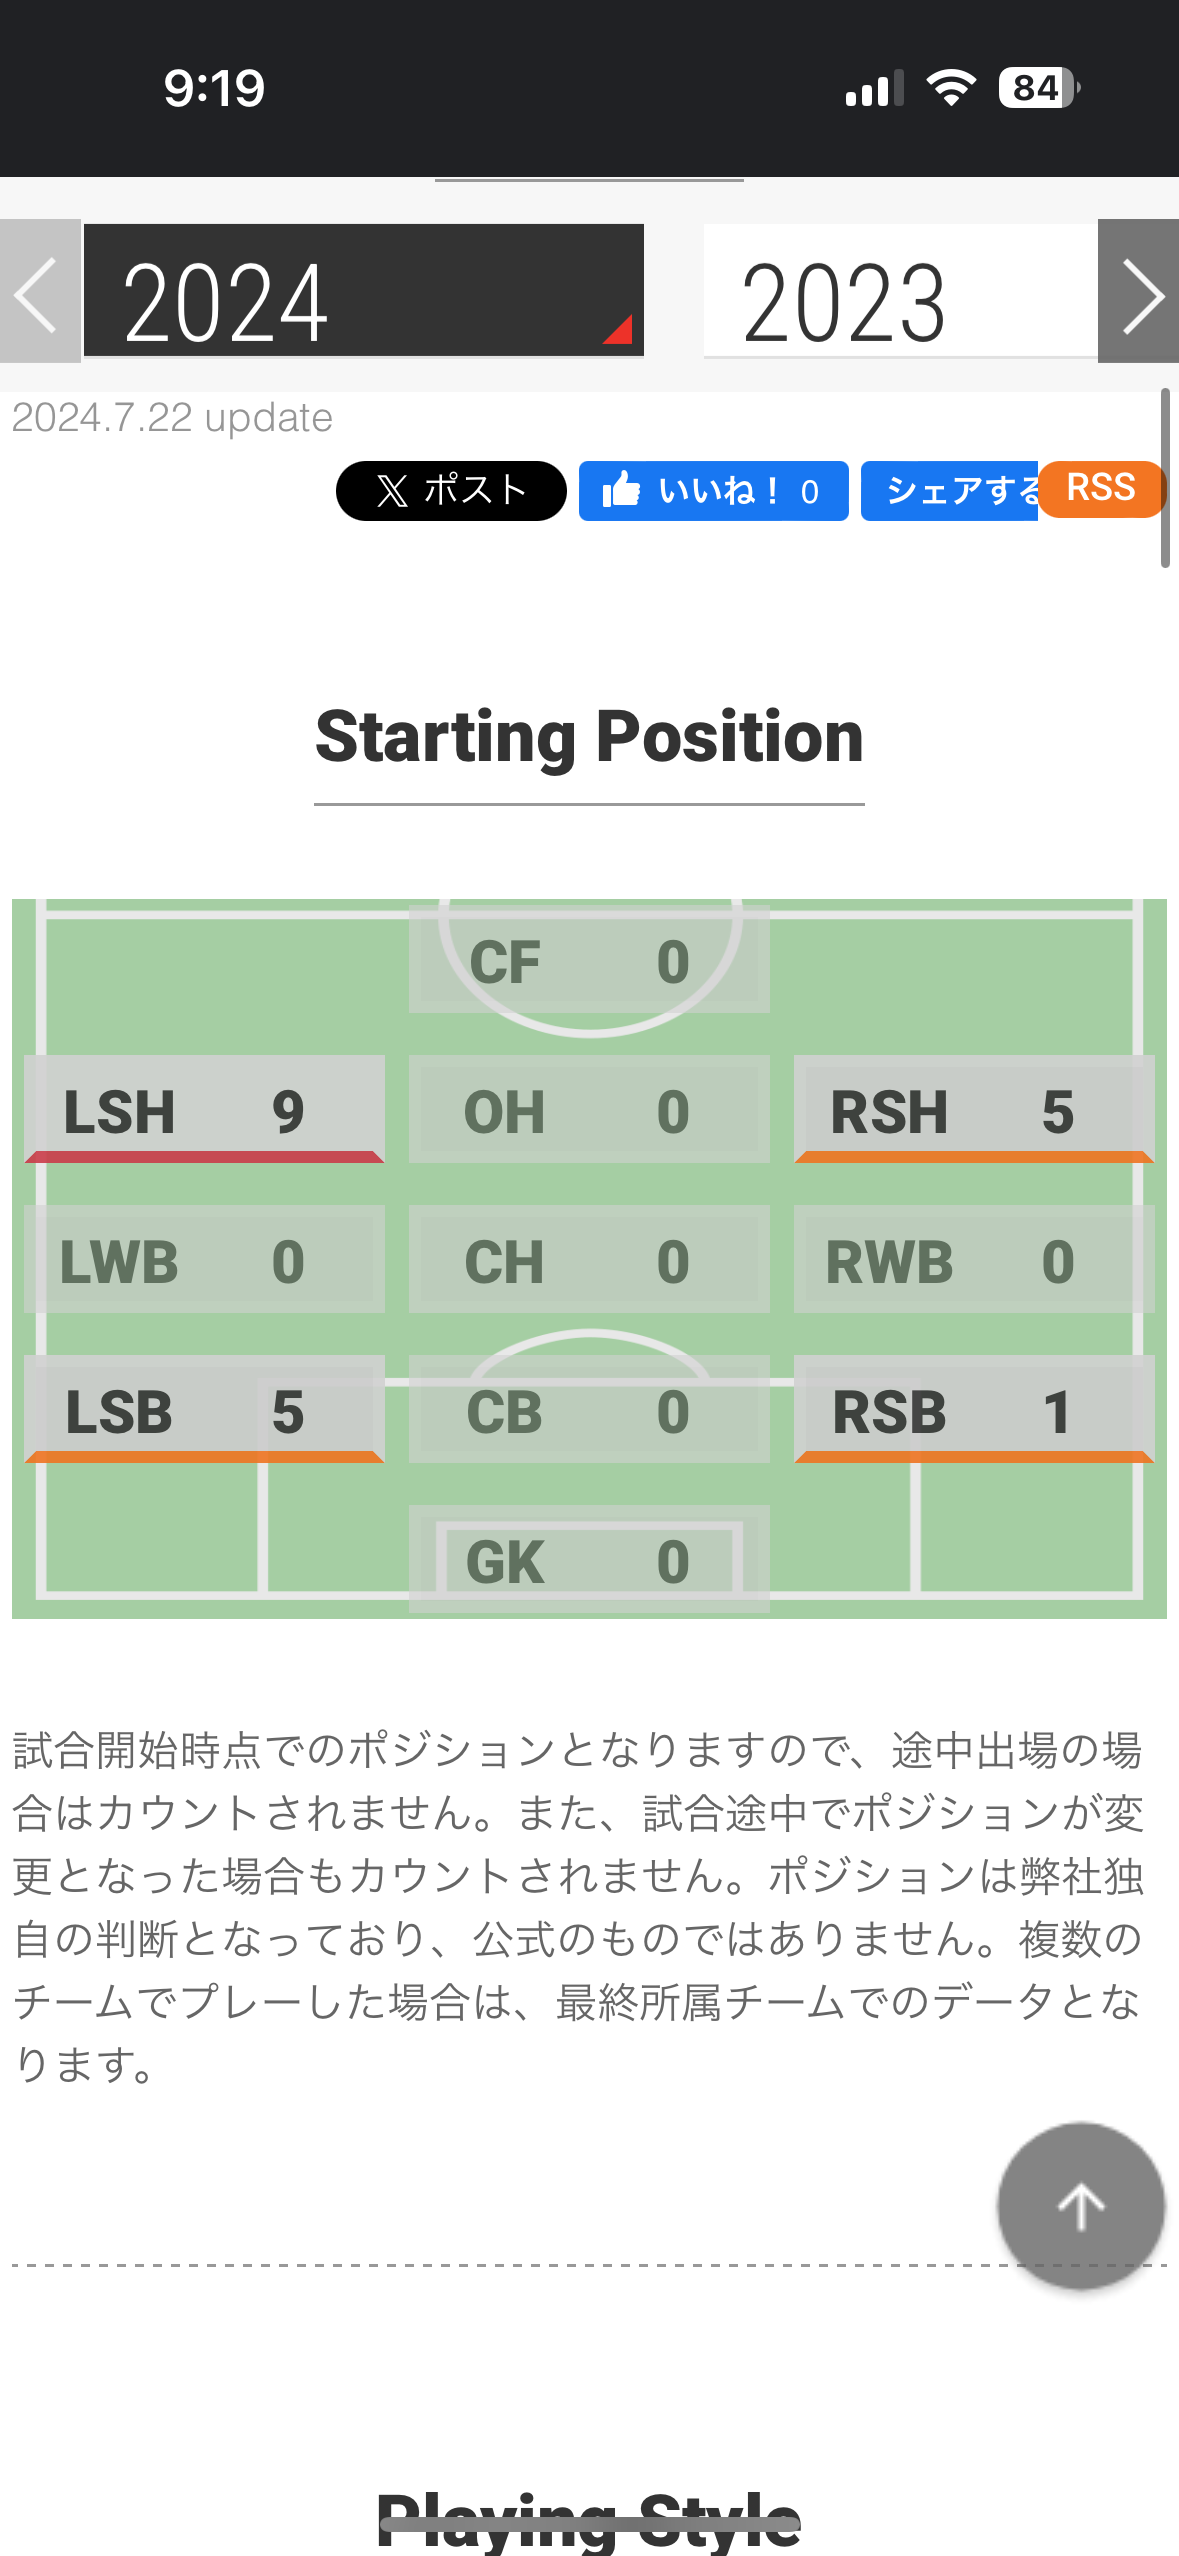Screen dimensions: 1179x2556
Task: Tap the X Post share button
Action: pyautogui.click(x=451, y=491)
